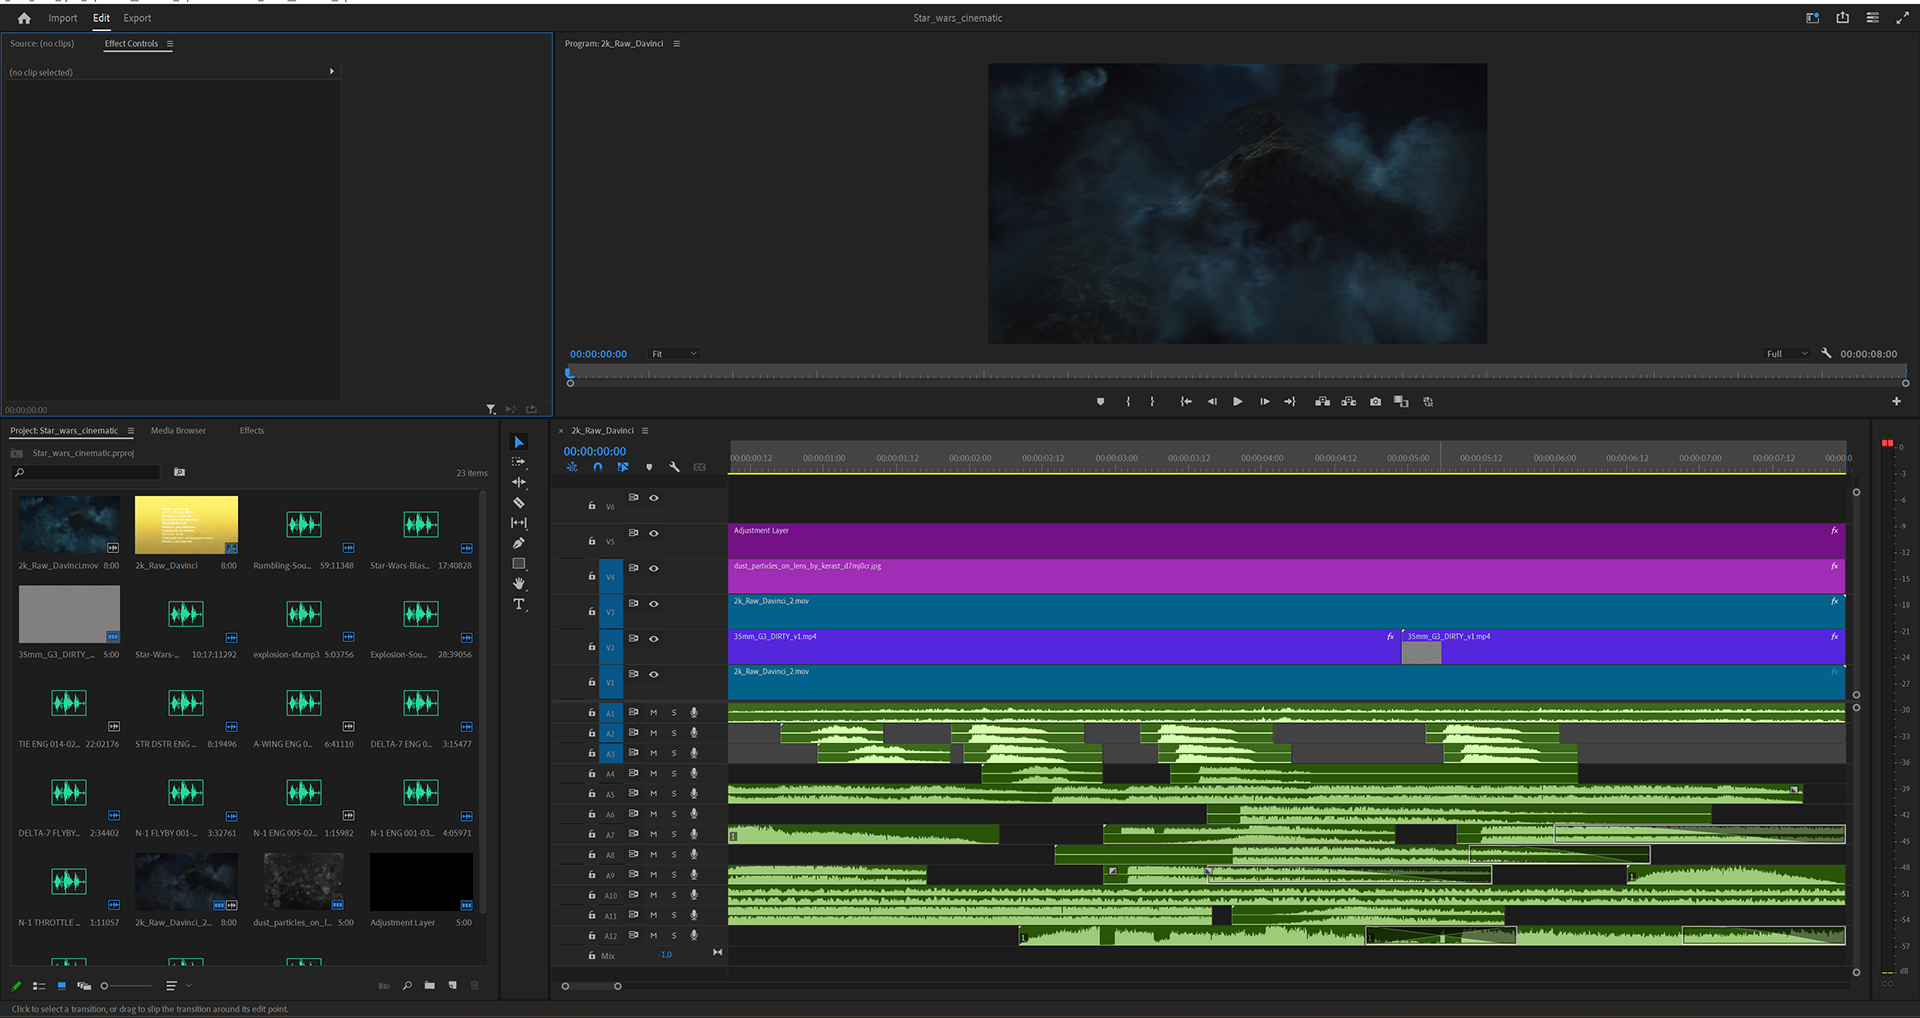Toggle Snap in timeline

pyautogui.click(x=597, y=467)
